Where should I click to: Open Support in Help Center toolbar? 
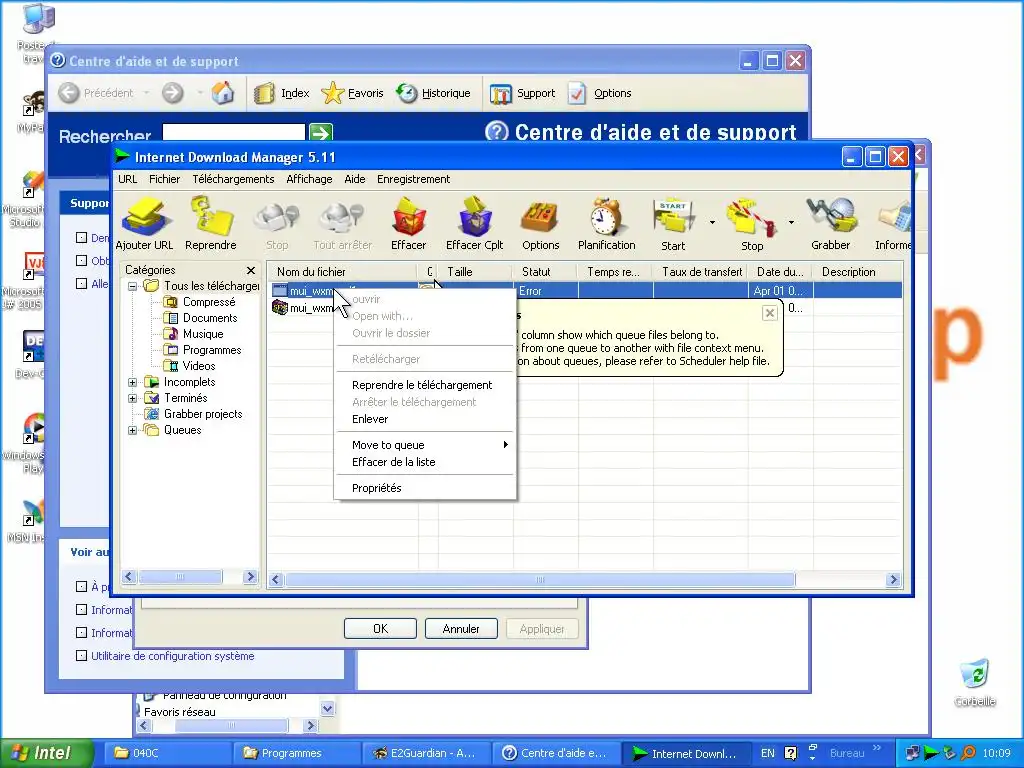click(522, 93)
